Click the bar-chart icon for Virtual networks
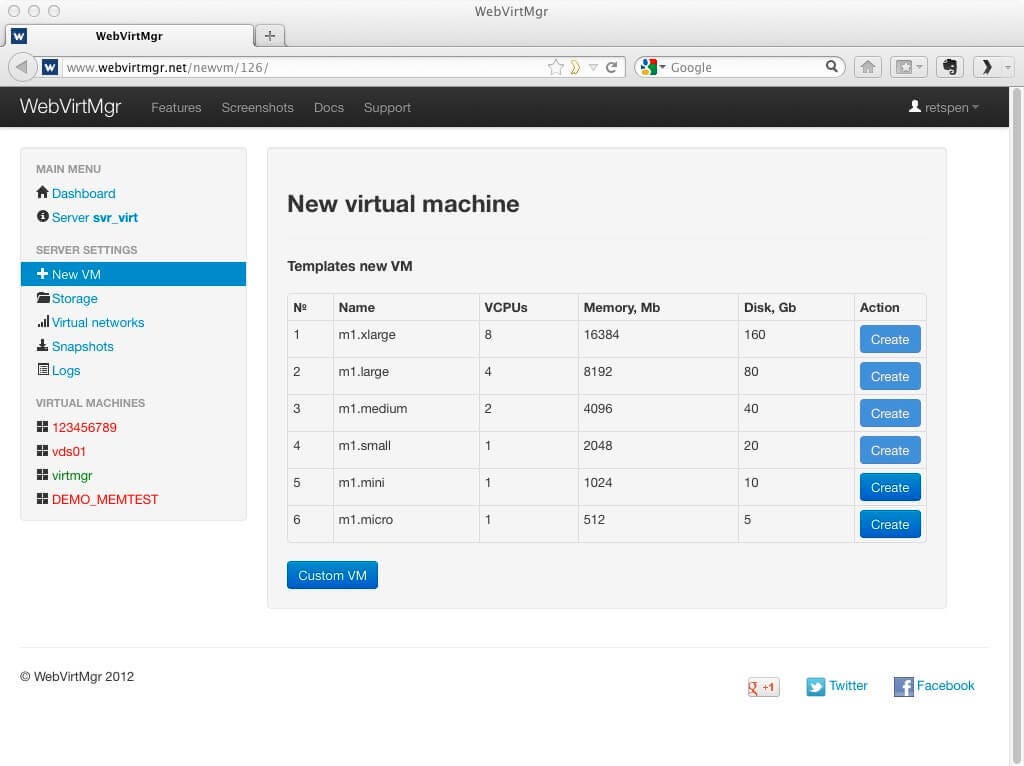This screenshot has width=1024, height=766. 44,322
